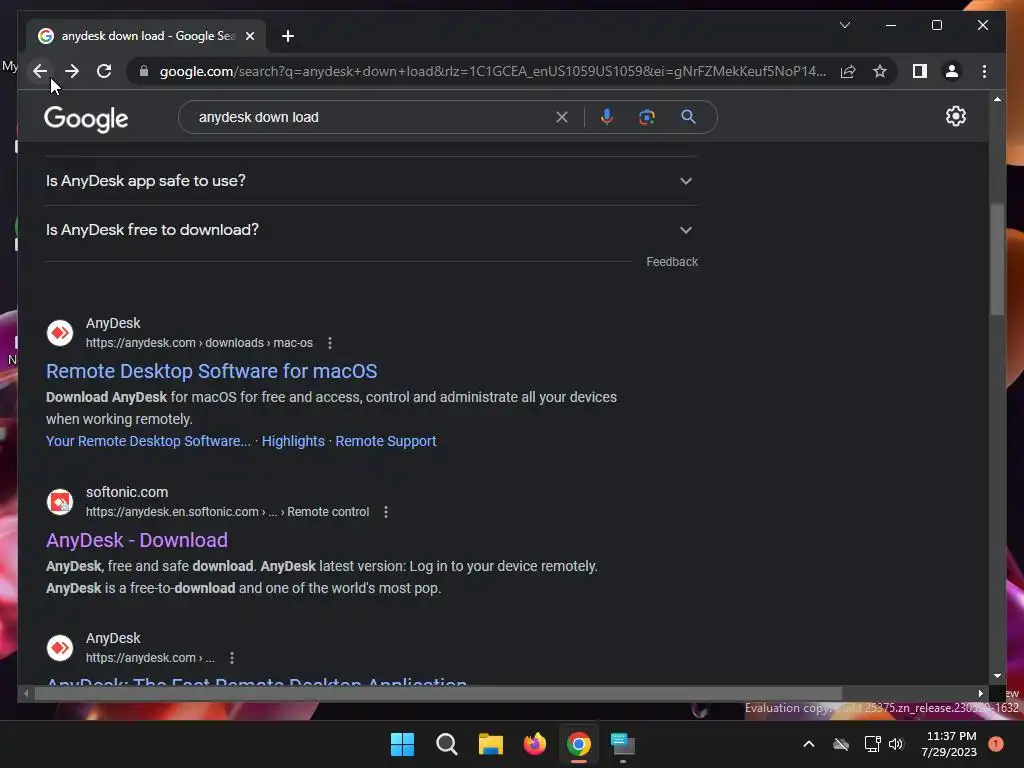The width and height of the screenshot is (1024, 768).
Task: Click AnyDesk favicon of mac-os result
Action: click(x=60, y=333)
